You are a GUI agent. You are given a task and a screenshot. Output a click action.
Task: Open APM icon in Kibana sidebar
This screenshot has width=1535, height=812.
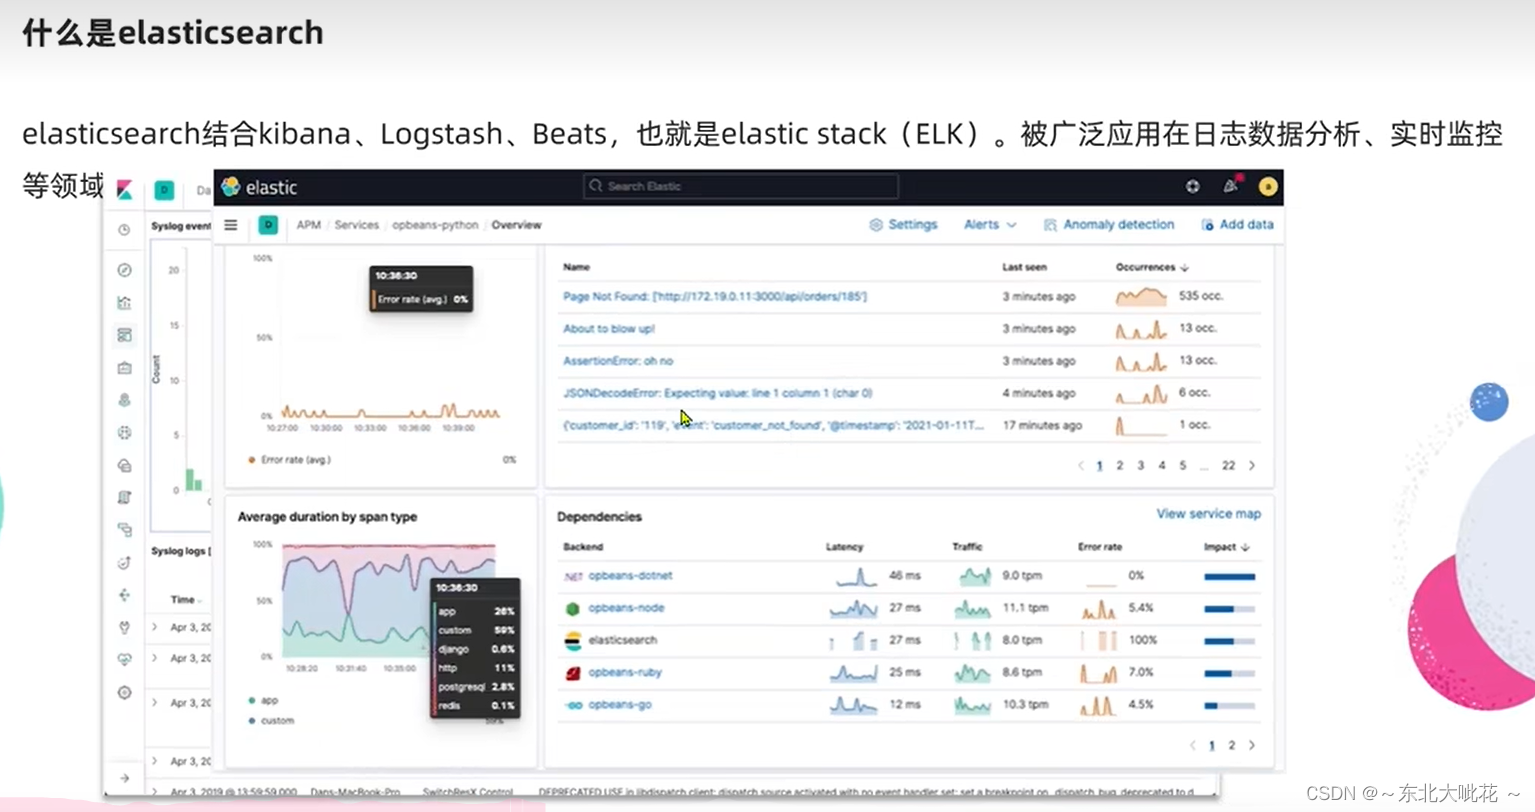tap(124, 530)
